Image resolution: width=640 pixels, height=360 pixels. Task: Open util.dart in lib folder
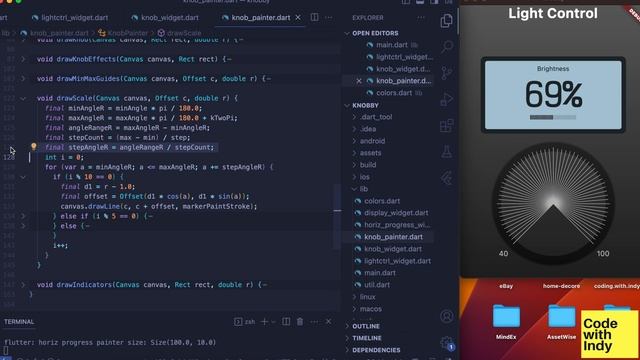[x=377, y=285]
